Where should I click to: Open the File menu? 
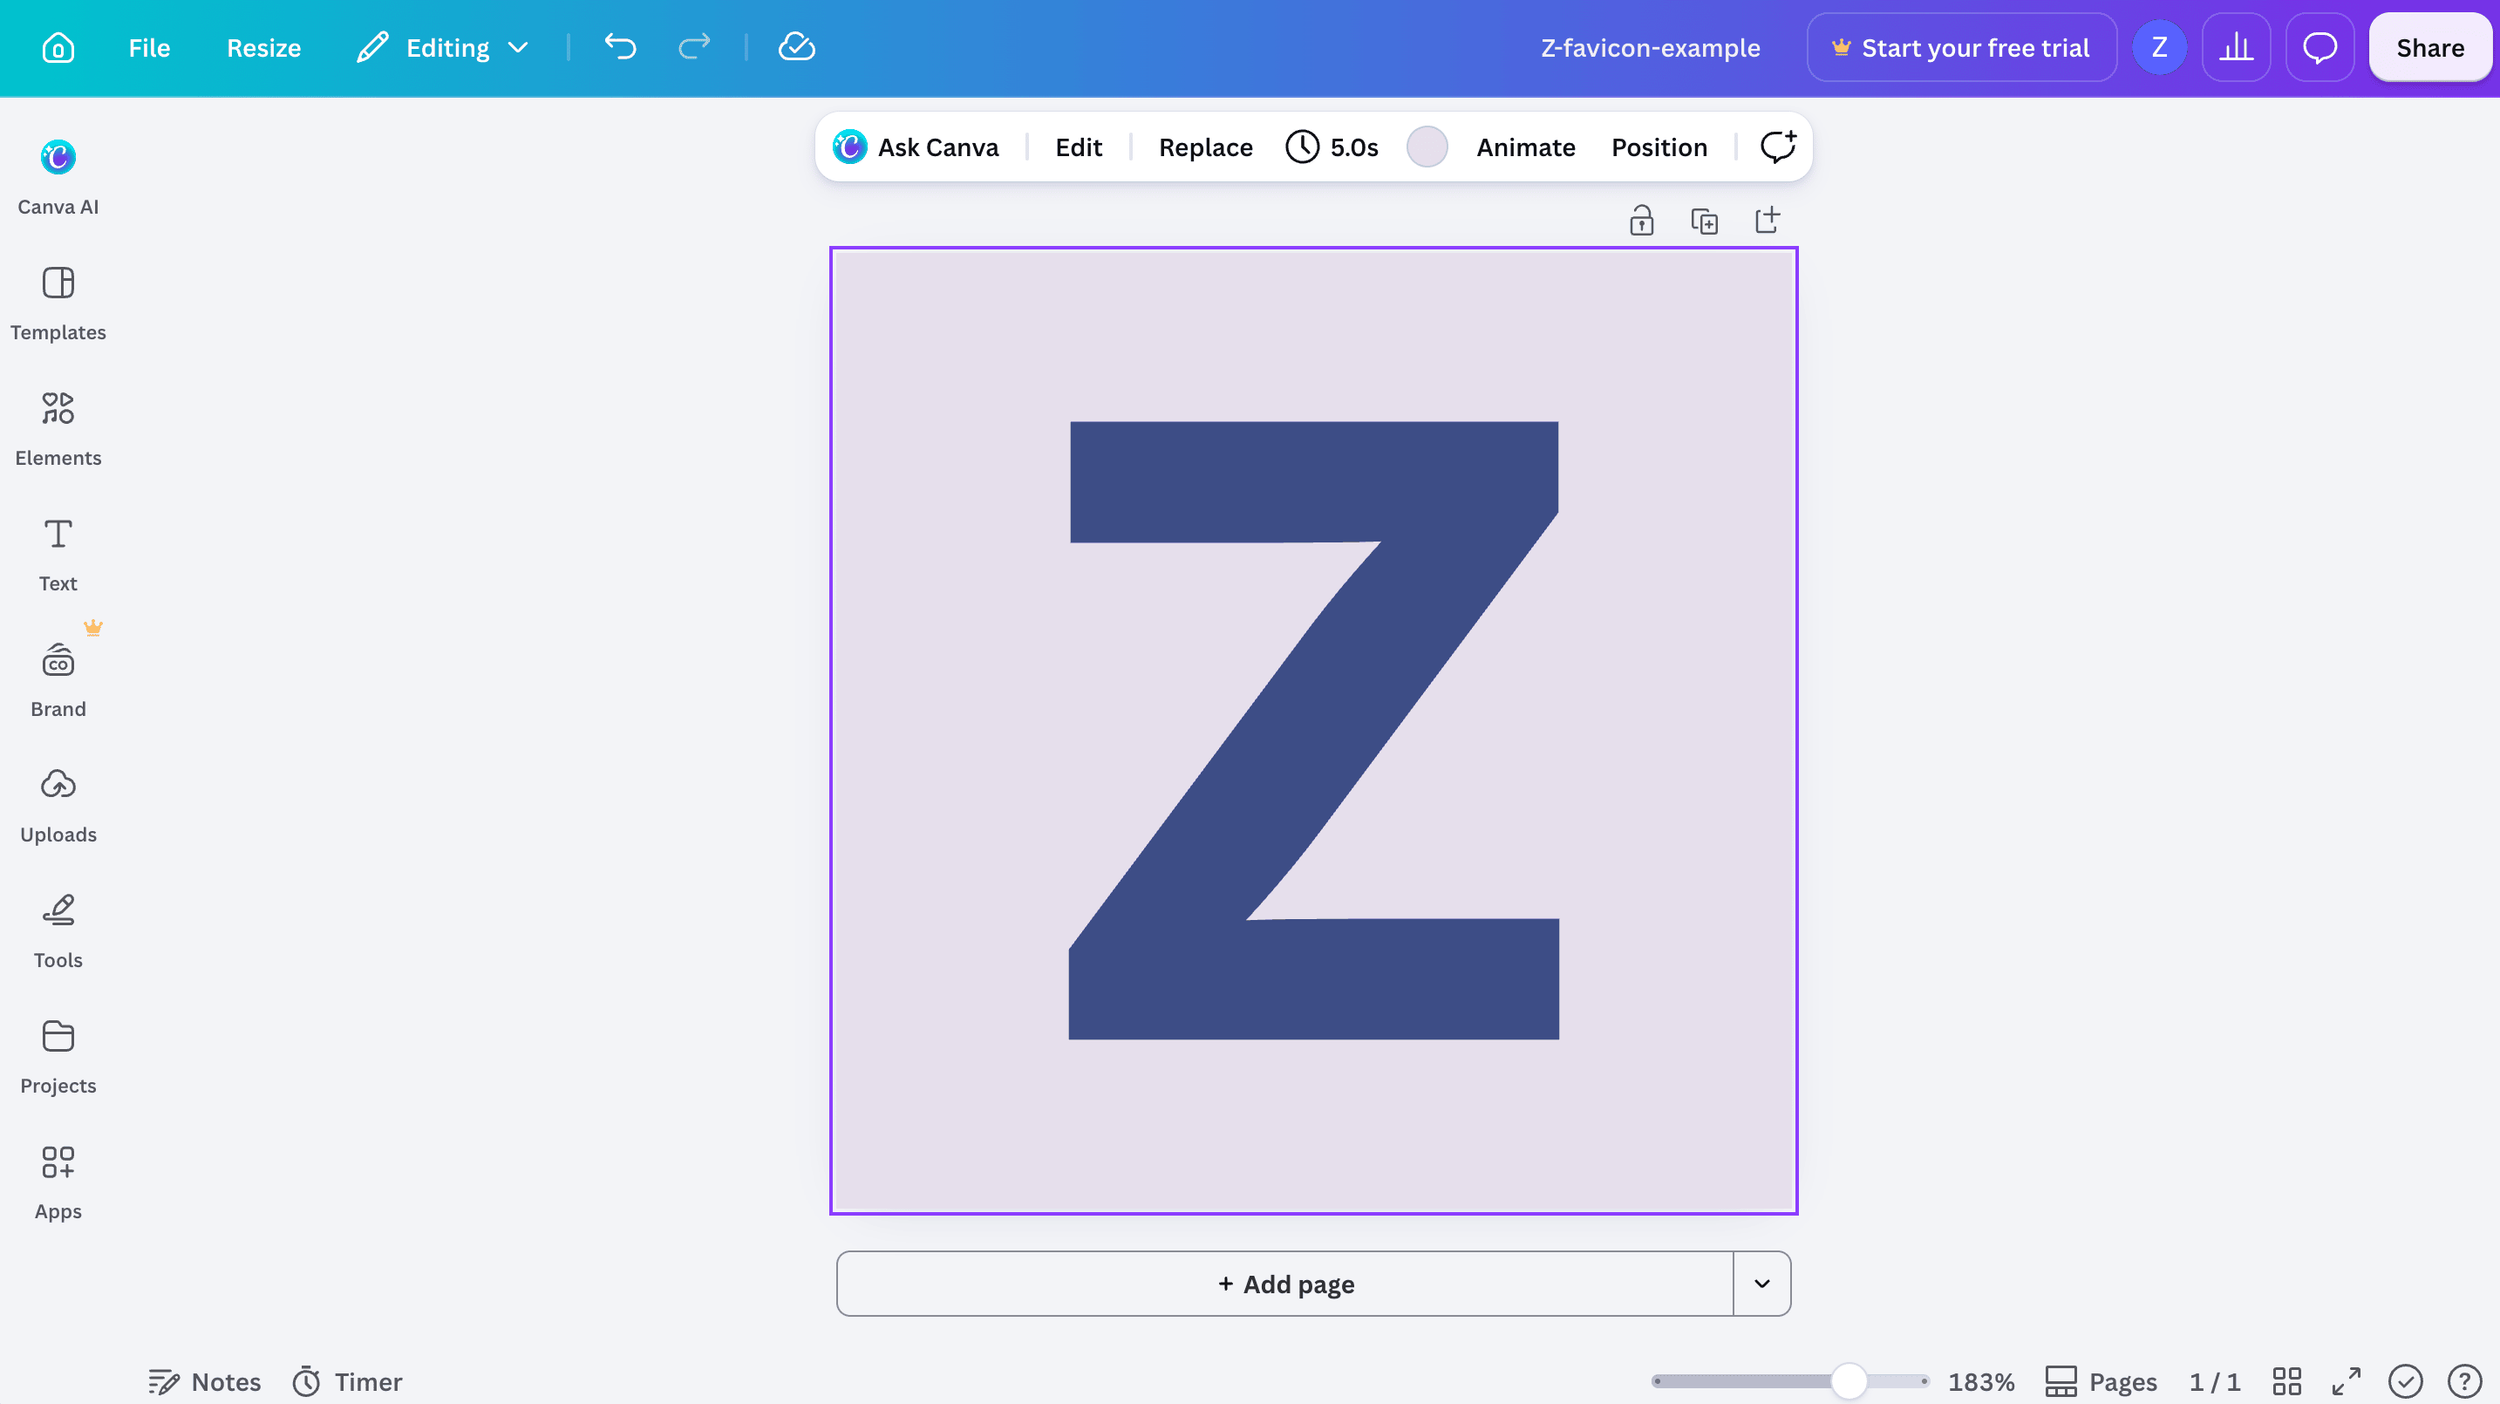click(149, 47)
